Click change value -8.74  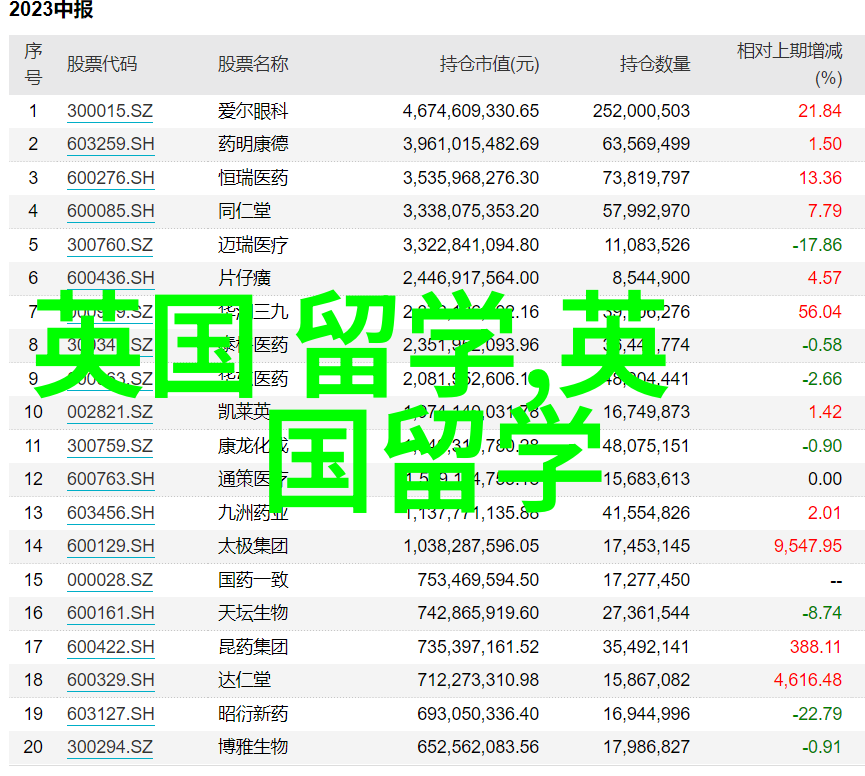[822, 613]
